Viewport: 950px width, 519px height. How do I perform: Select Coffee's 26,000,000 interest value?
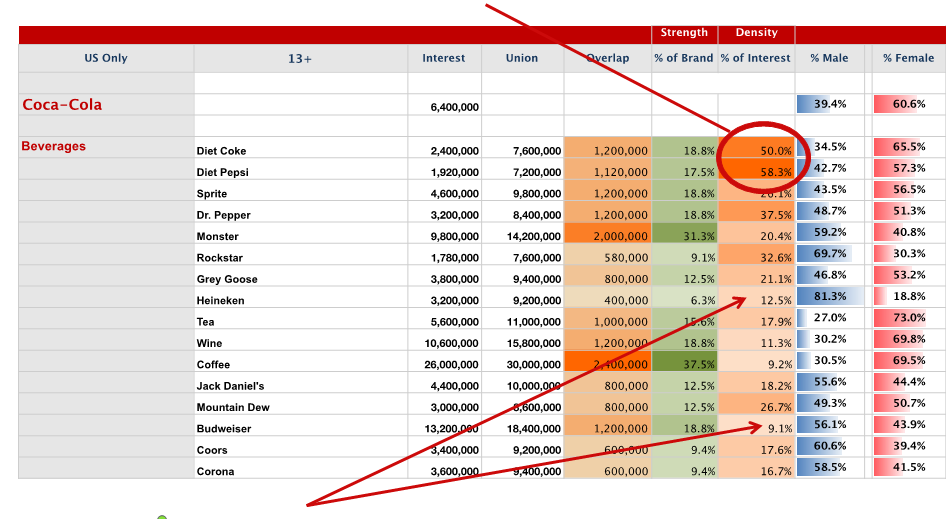[451, 365]
